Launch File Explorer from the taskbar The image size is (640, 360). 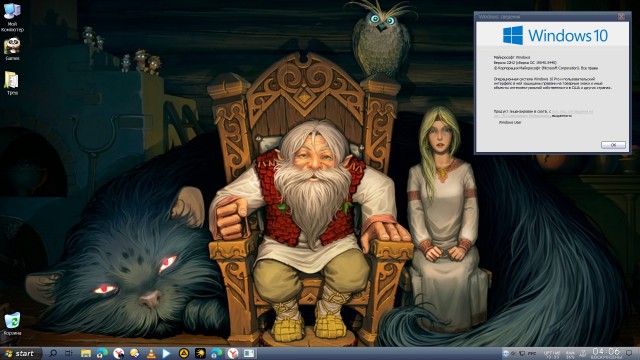tap(86, 353)
